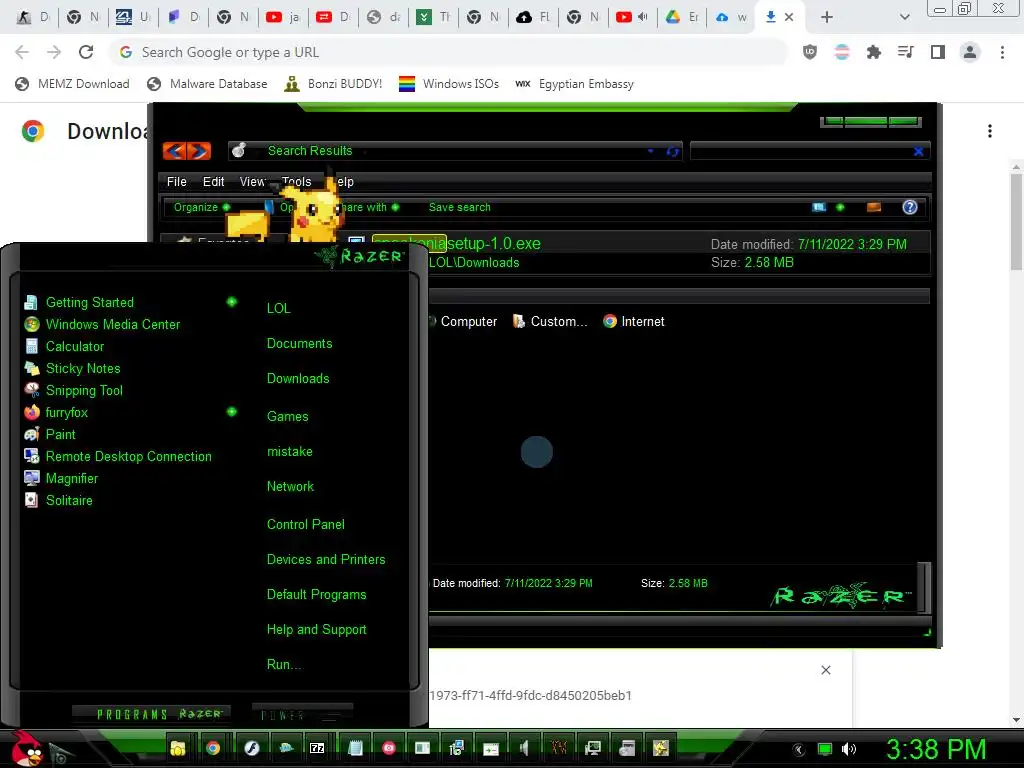The height and width of the screenshot is (768, 1024).
Task: Open Control Panel from start menu
Action: (306, 524)
